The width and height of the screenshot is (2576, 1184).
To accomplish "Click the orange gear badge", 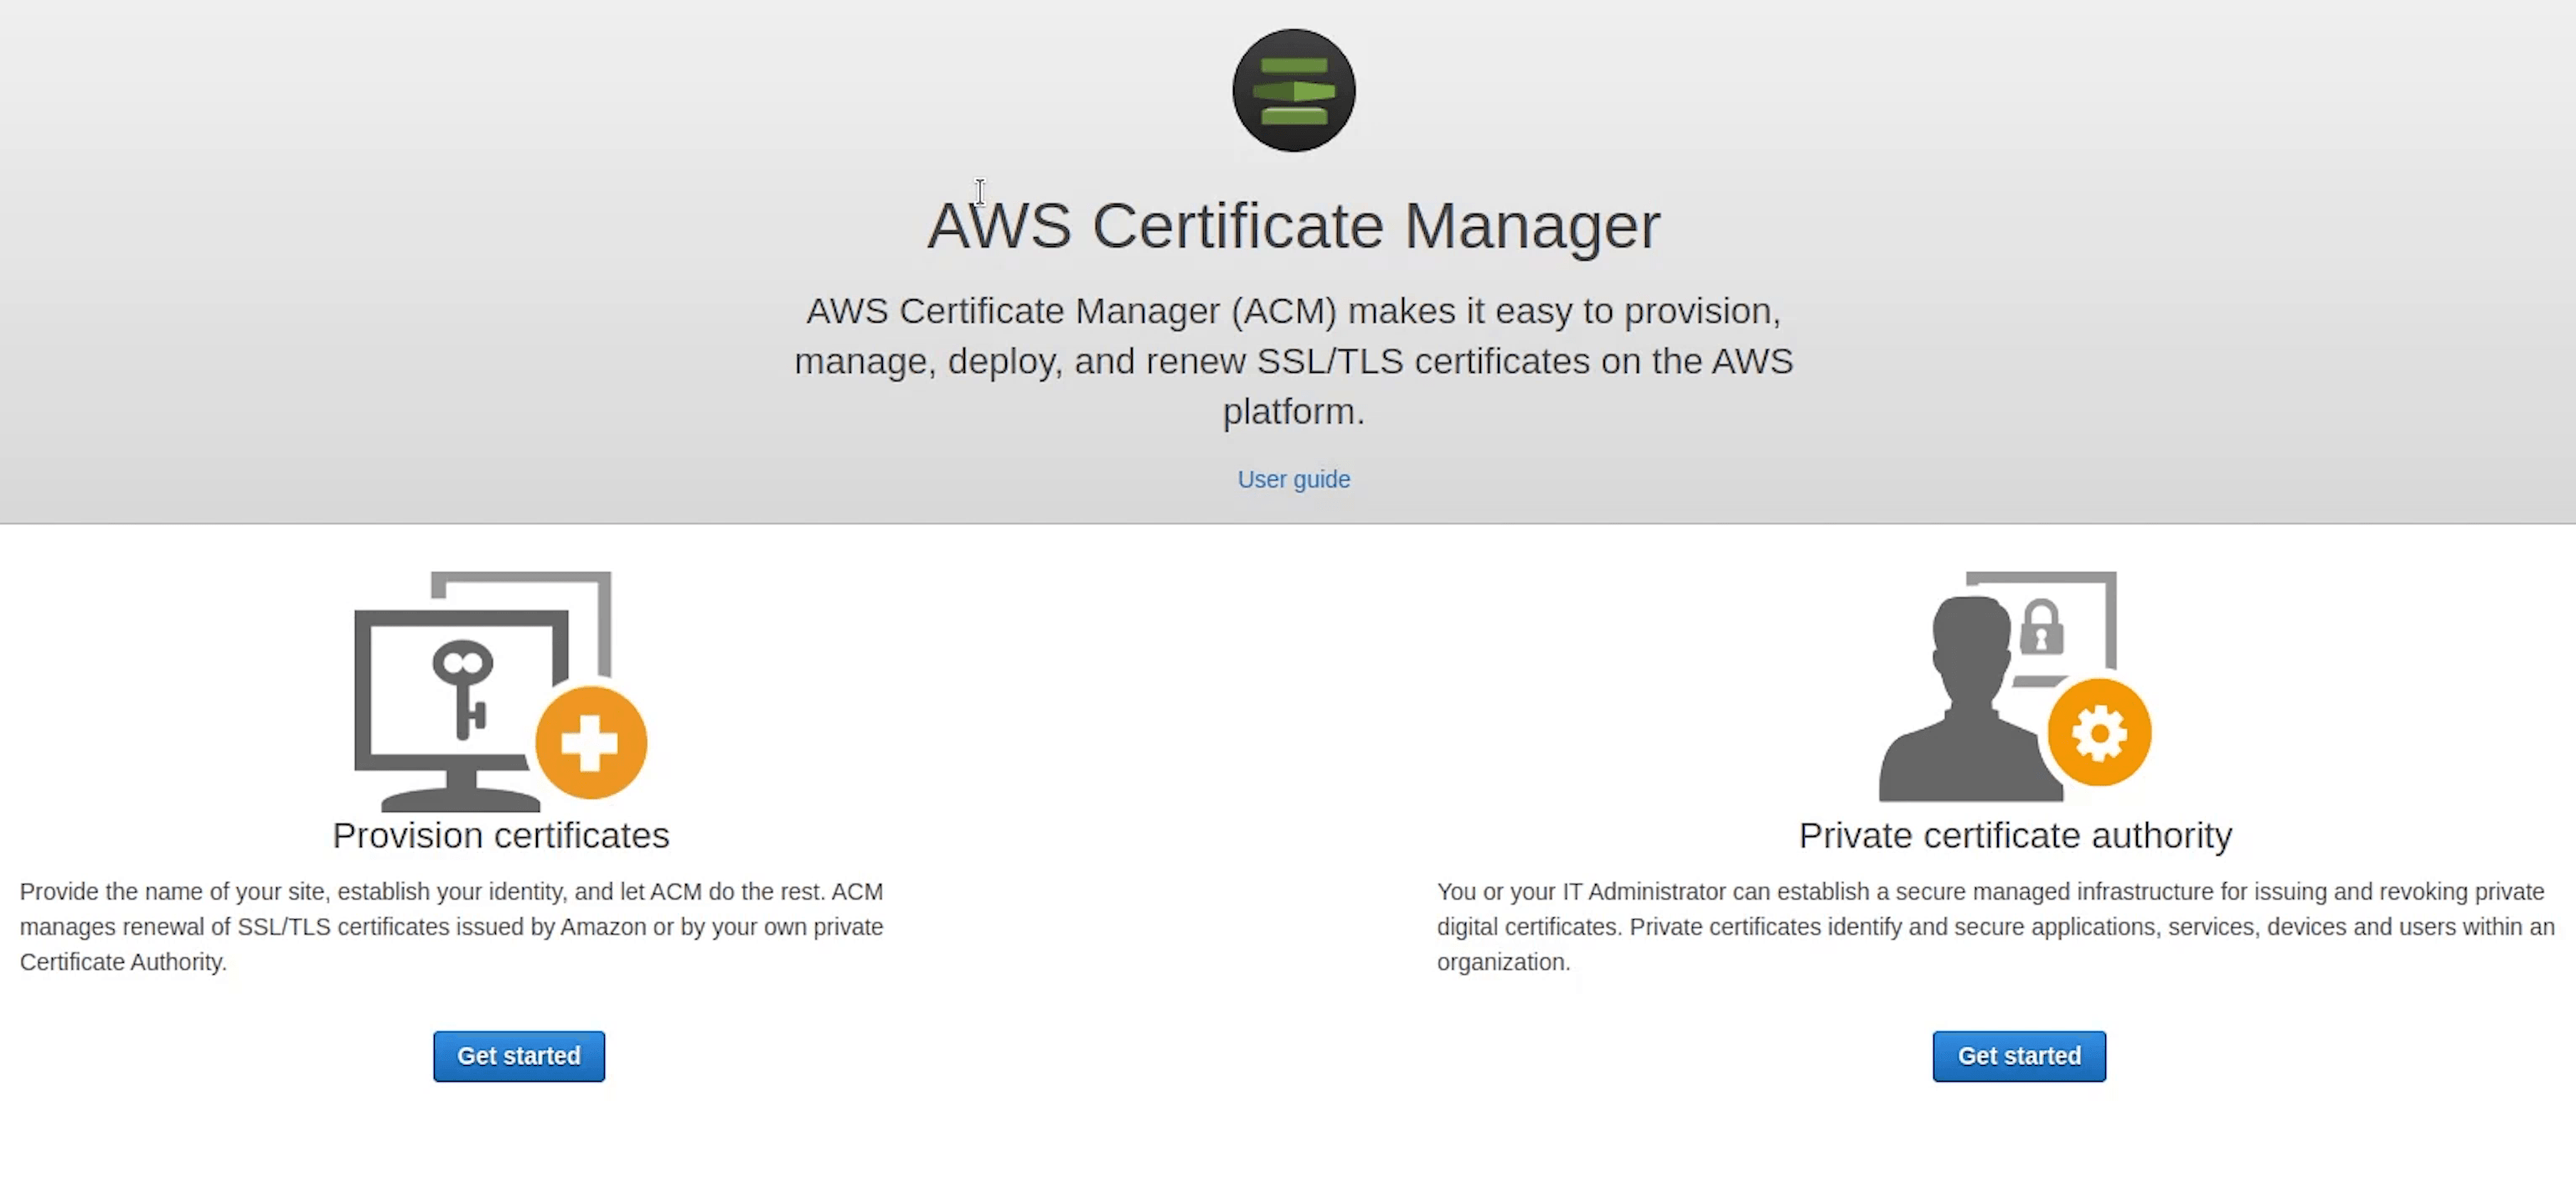I will [2099, 733].
